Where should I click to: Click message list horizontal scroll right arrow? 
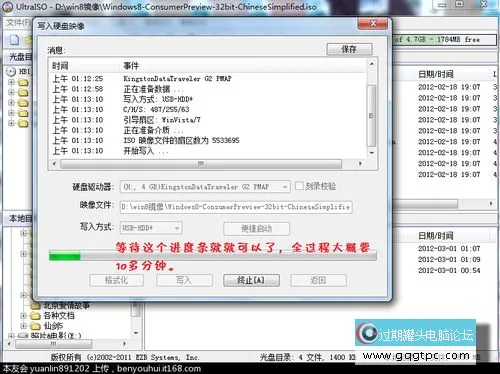click(x=360, y=164)
